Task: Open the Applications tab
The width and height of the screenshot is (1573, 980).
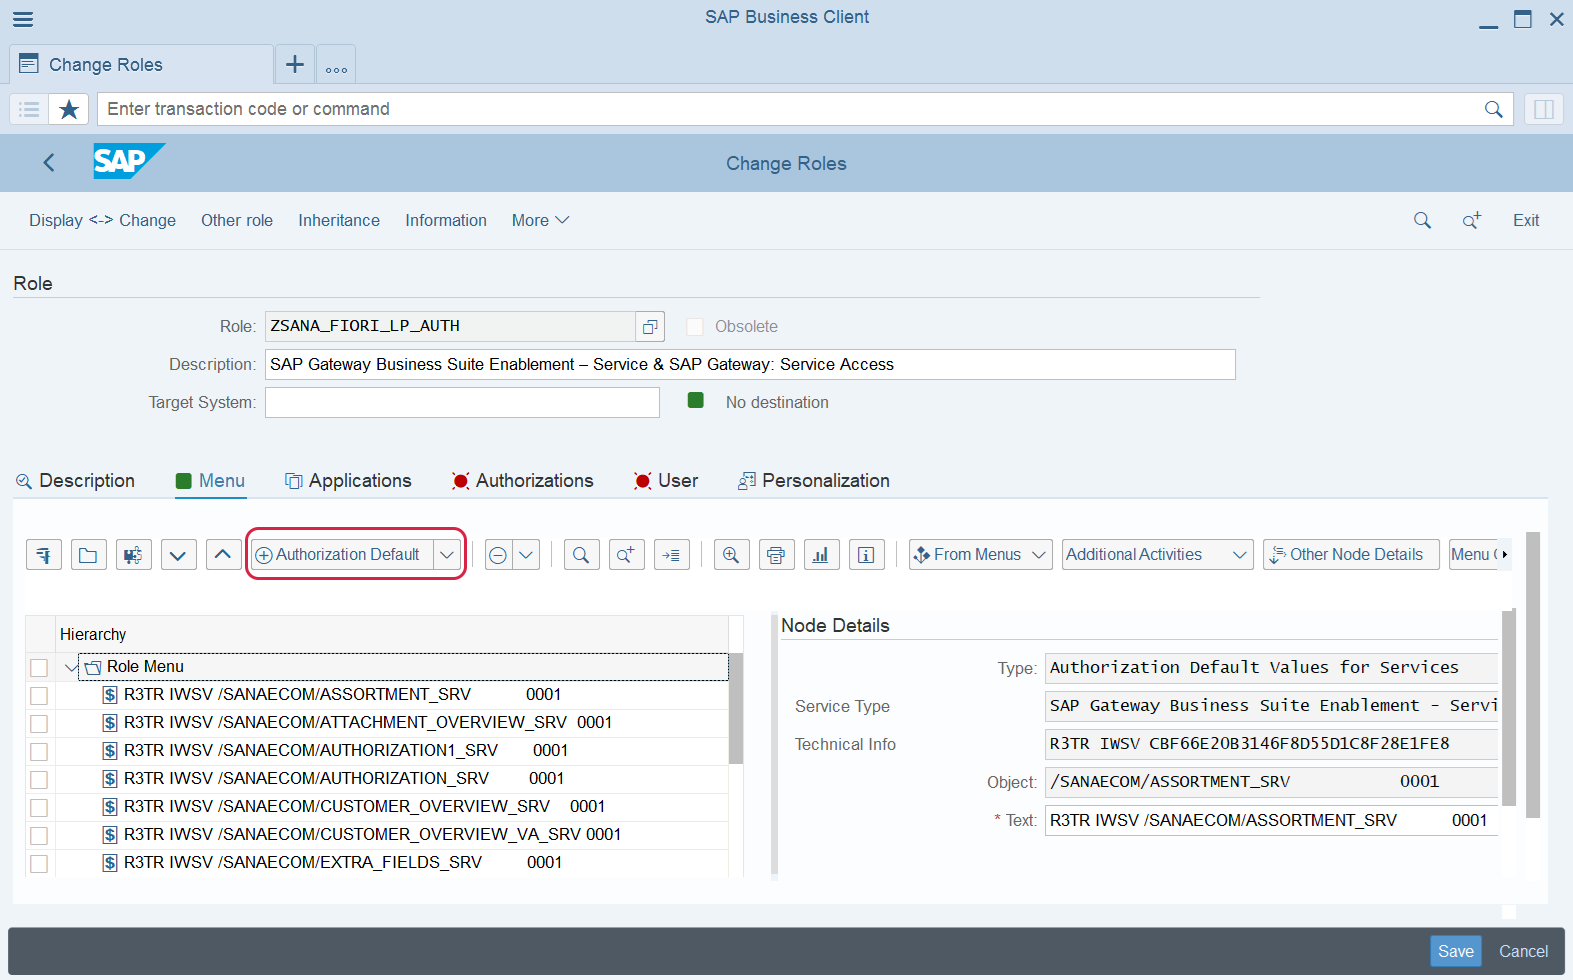Action: pos(348,481)
